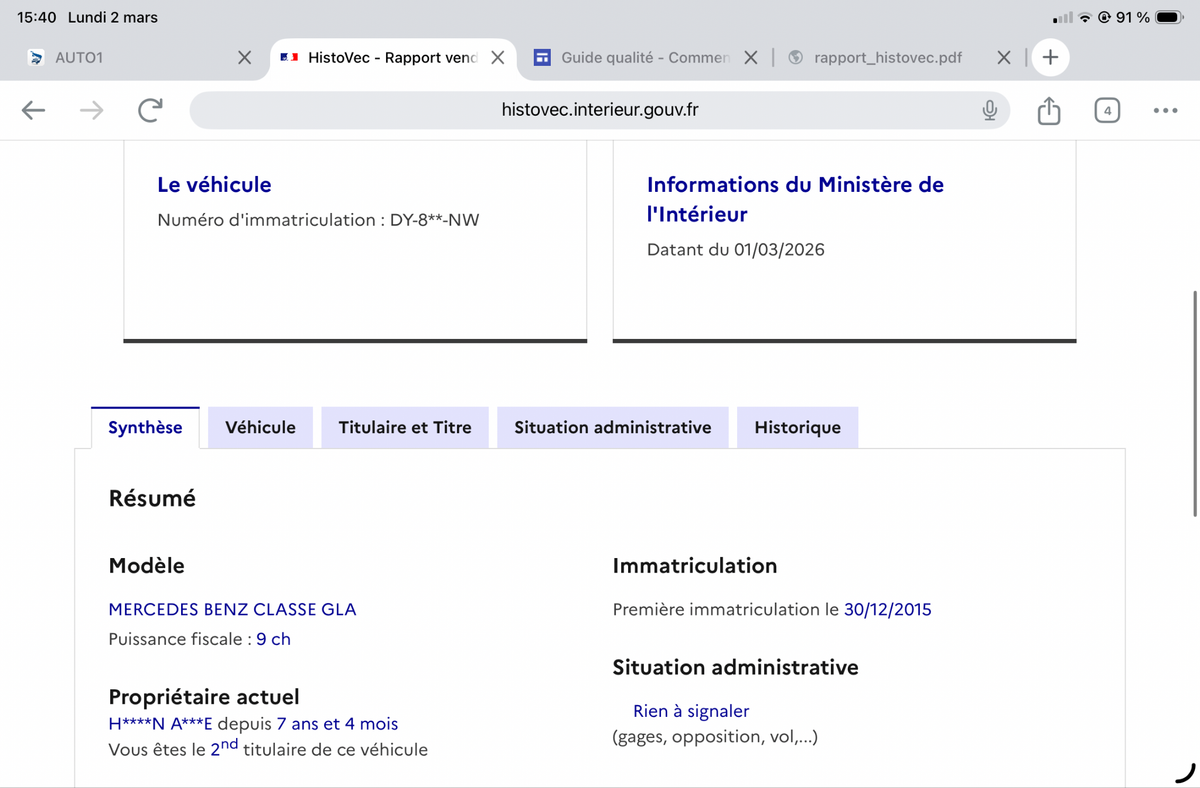The height and width of the screenshot is (788, 1200).
Task: Switch to the AUTO1 browser tab
Action: pyautogui.click(x=137, y=58)
